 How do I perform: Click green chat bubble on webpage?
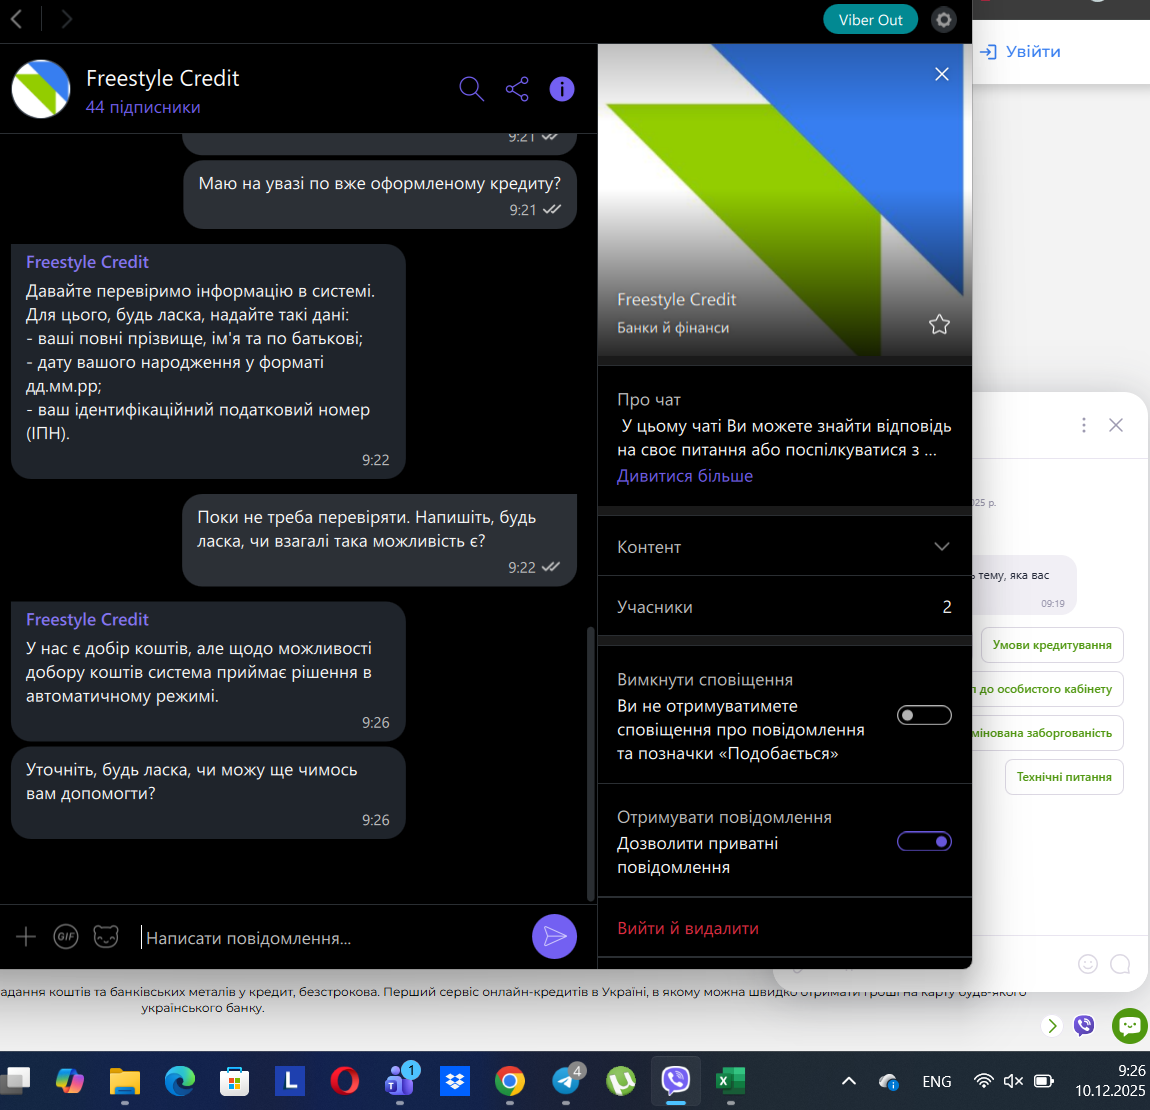1129,1025
